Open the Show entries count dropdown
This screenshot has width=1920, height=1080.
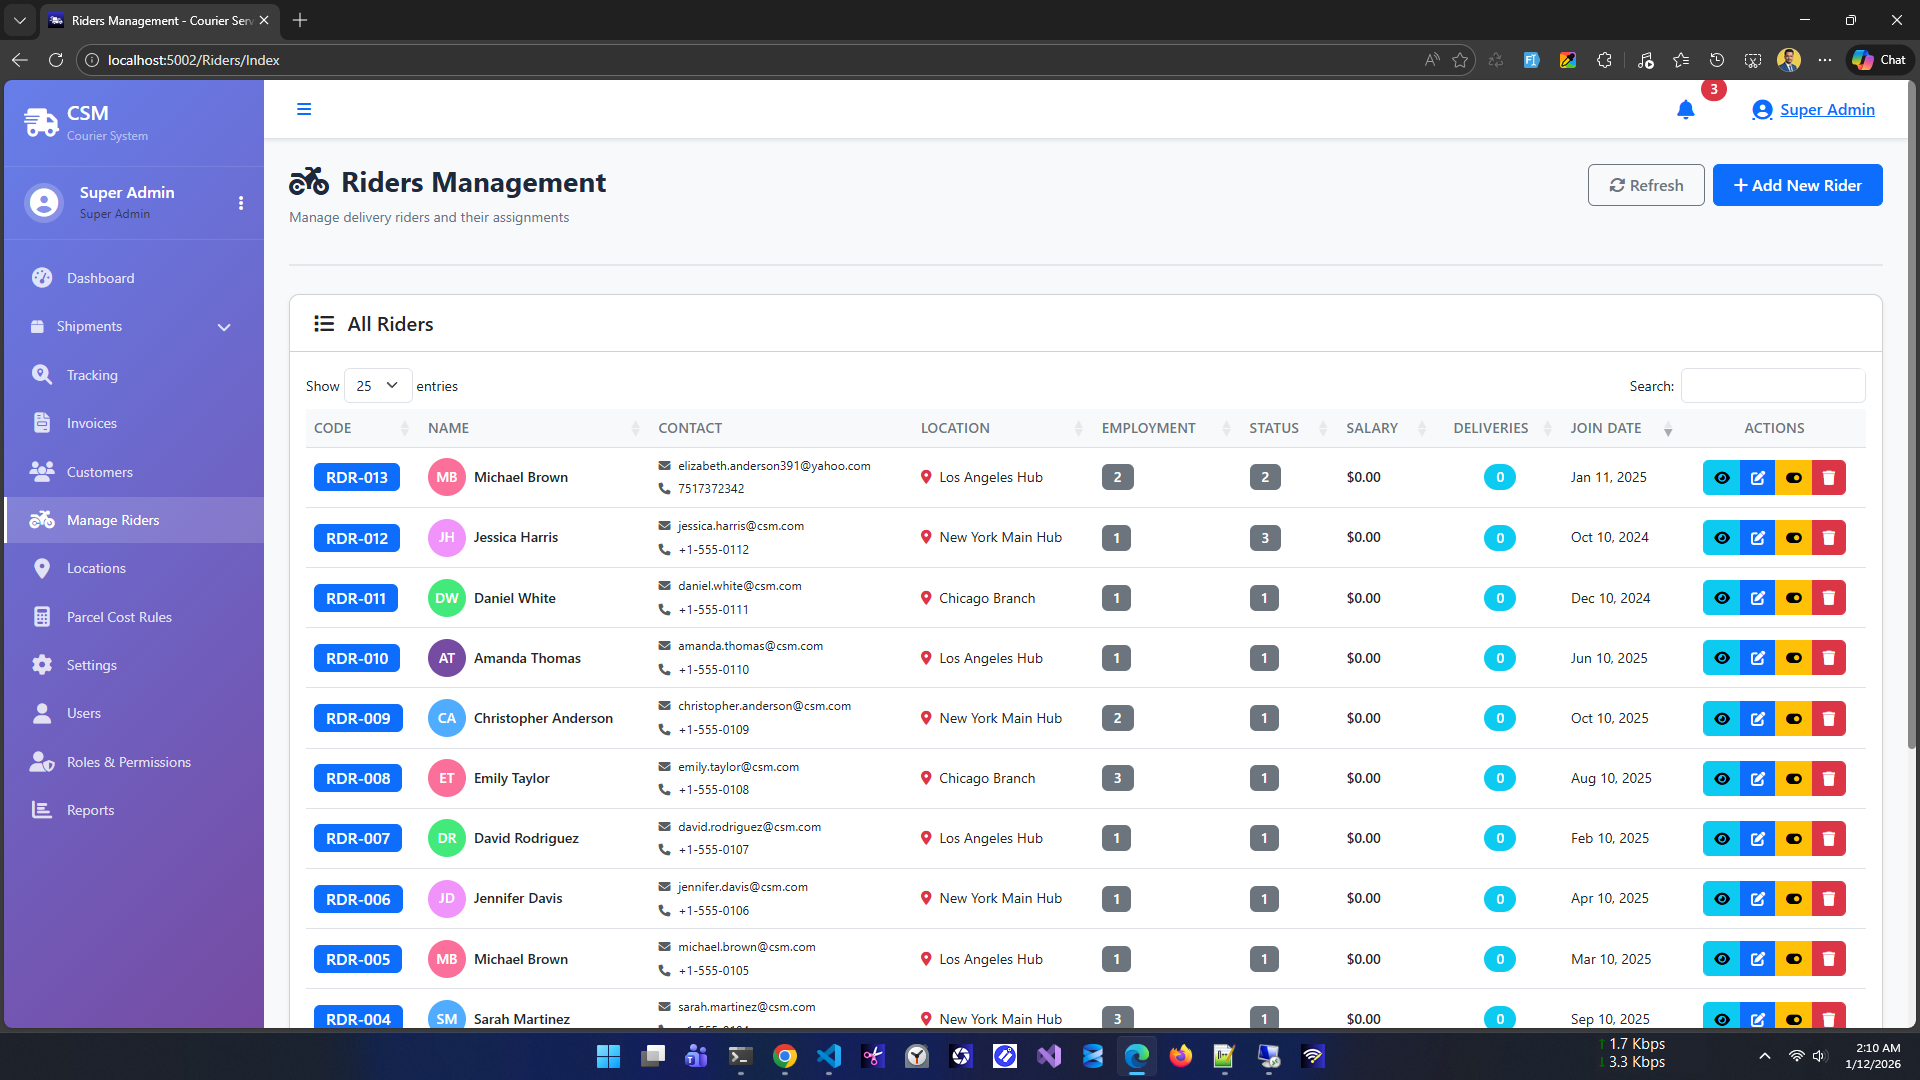tap(377, 386)
